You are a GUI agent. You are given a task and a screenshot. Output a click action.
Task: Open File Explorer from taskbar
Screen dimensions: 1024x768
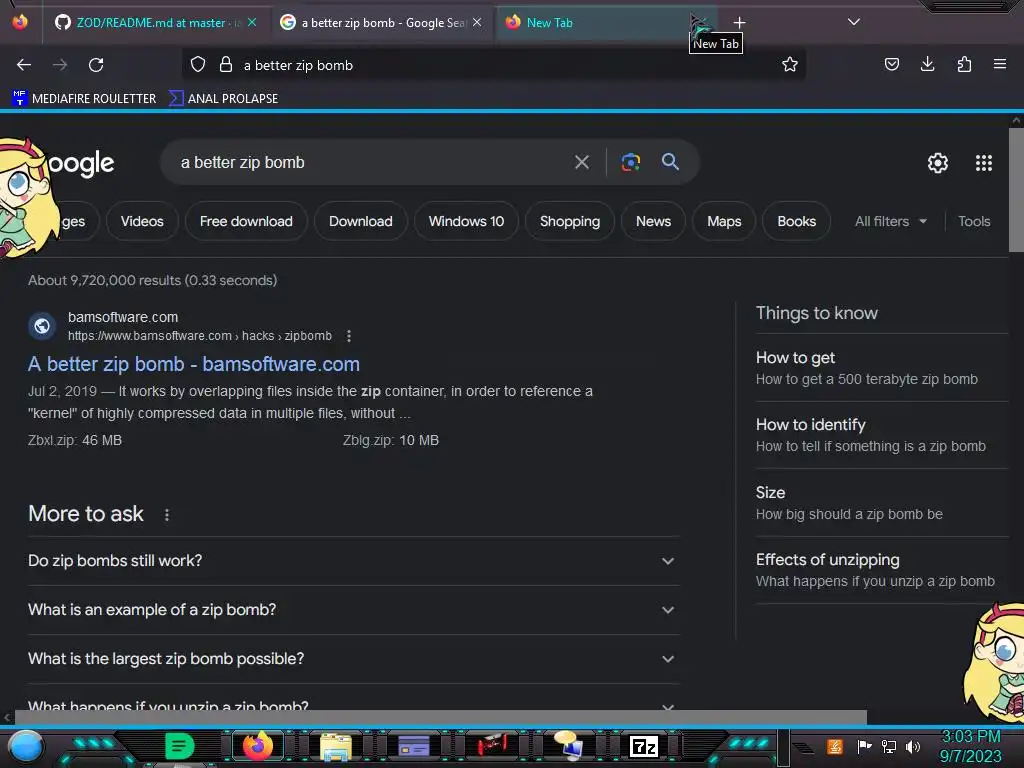[x=336, y=746]
